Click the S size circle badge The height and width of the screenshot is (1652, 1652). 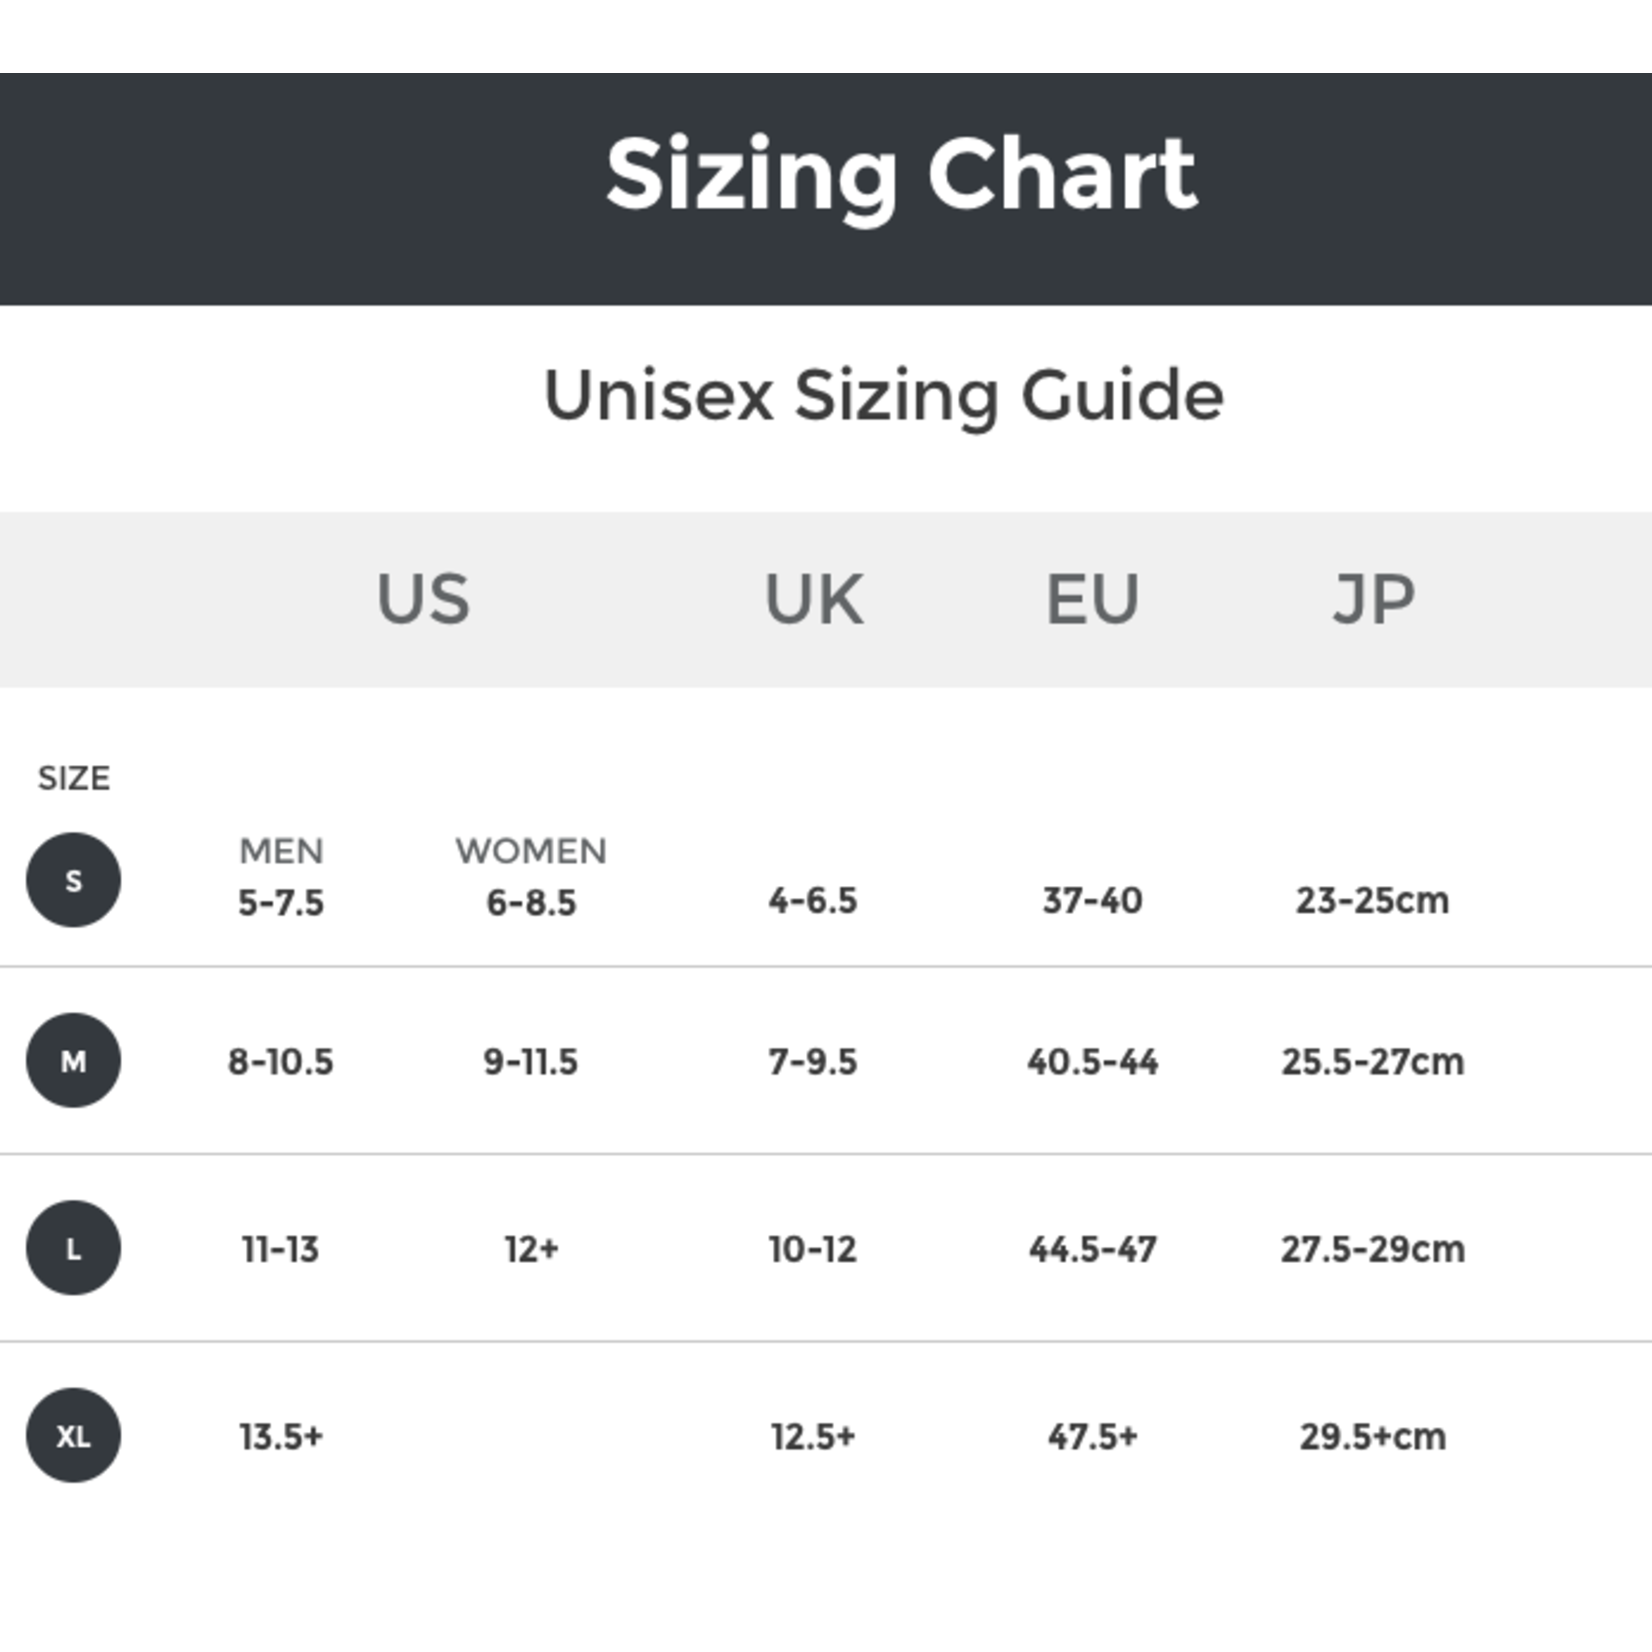(x=73, y=880)
